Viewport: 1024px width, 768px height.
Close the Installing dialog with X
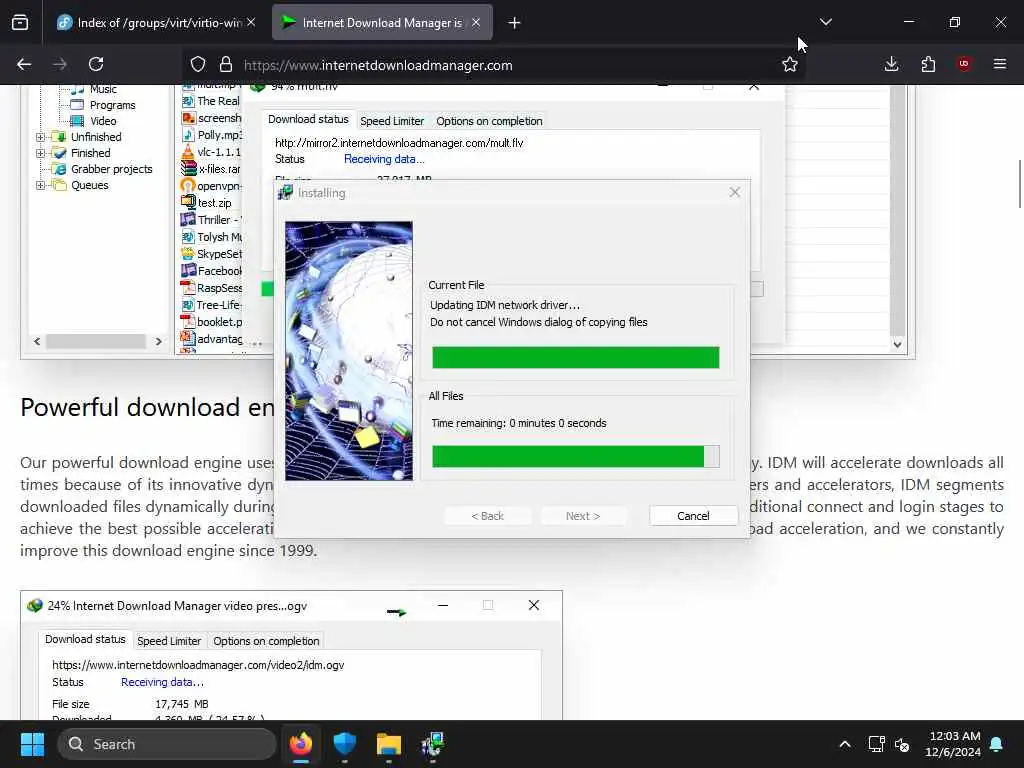pos(735,192)
